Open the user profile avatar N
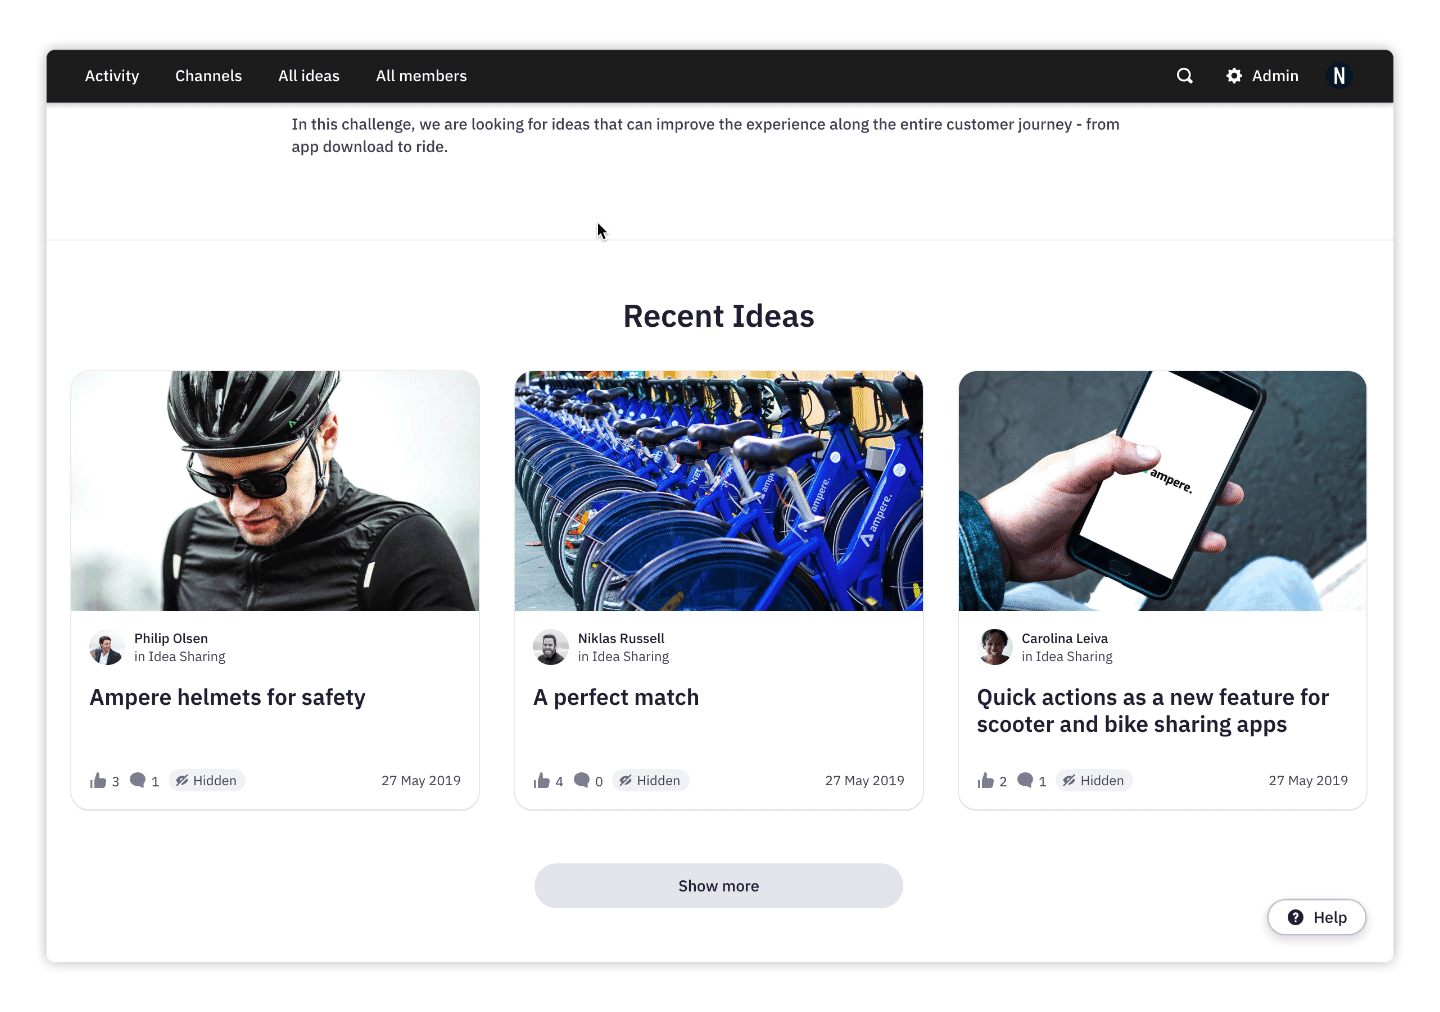 click(1339, 76)
